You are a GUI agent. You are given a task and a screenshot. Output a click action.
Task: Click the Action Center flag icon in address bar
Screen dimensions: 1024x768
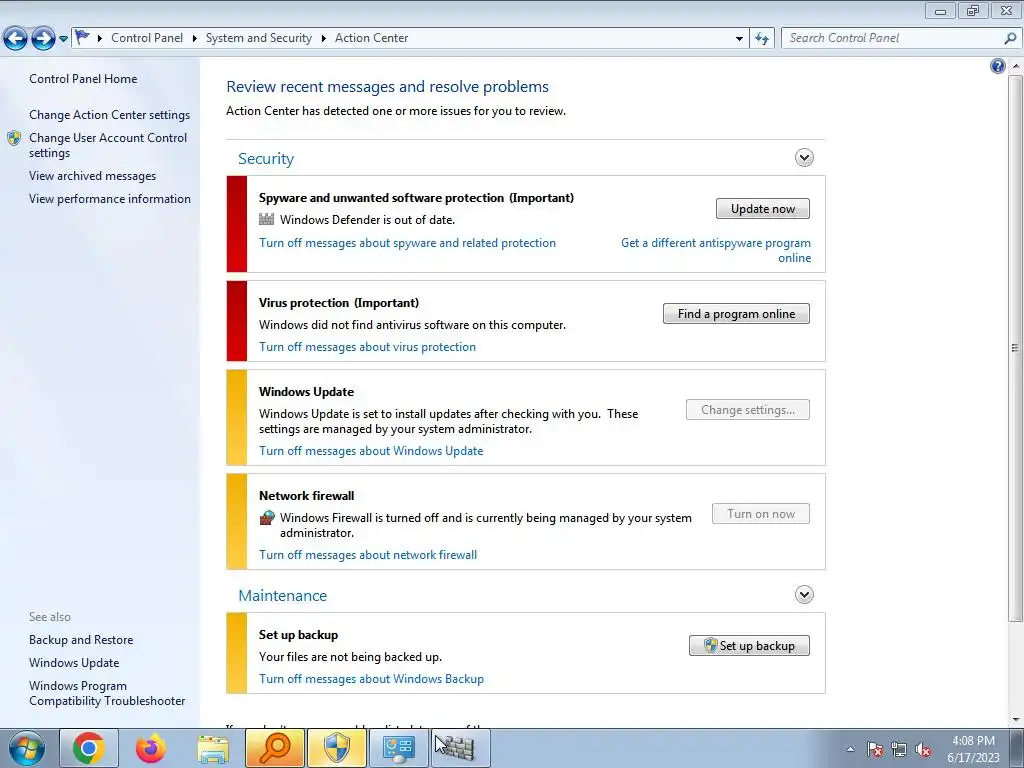(x=82, y=37)
